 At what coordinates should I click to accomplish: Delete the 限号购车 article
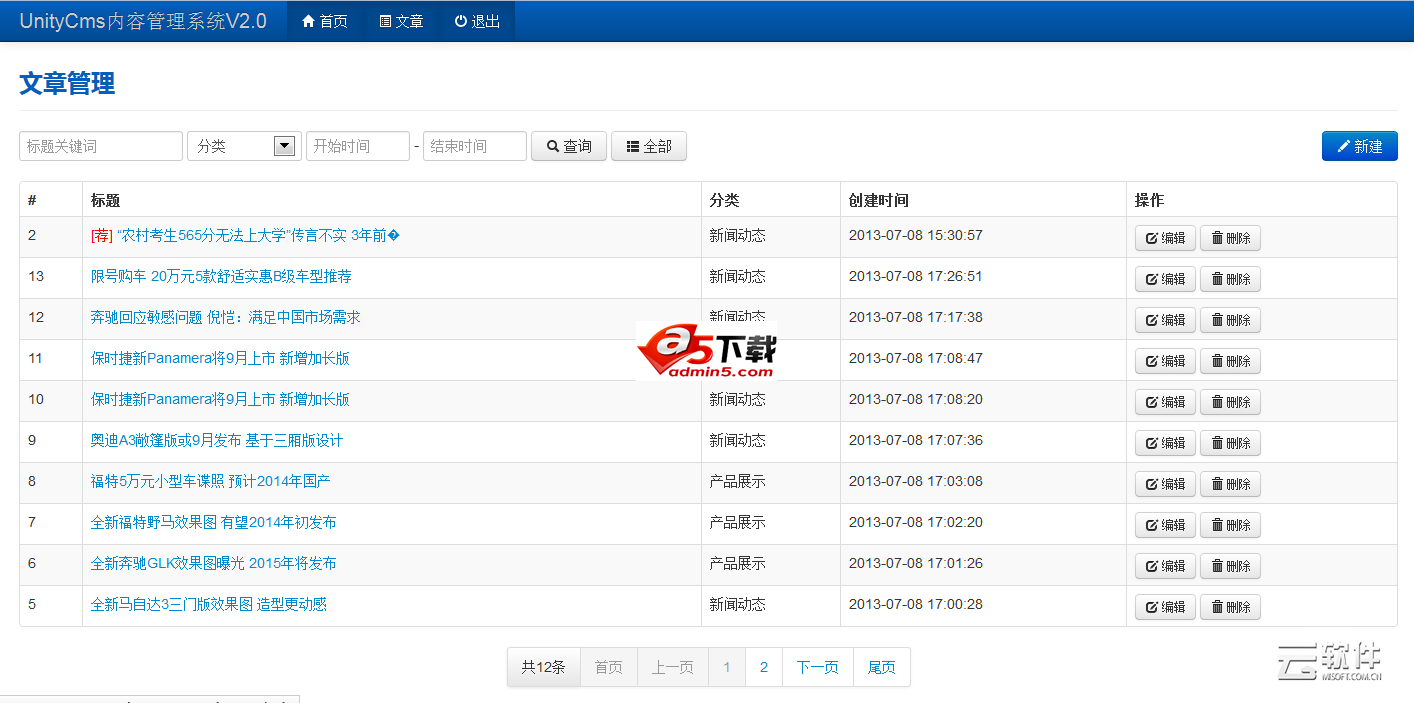click(1230, 279)
